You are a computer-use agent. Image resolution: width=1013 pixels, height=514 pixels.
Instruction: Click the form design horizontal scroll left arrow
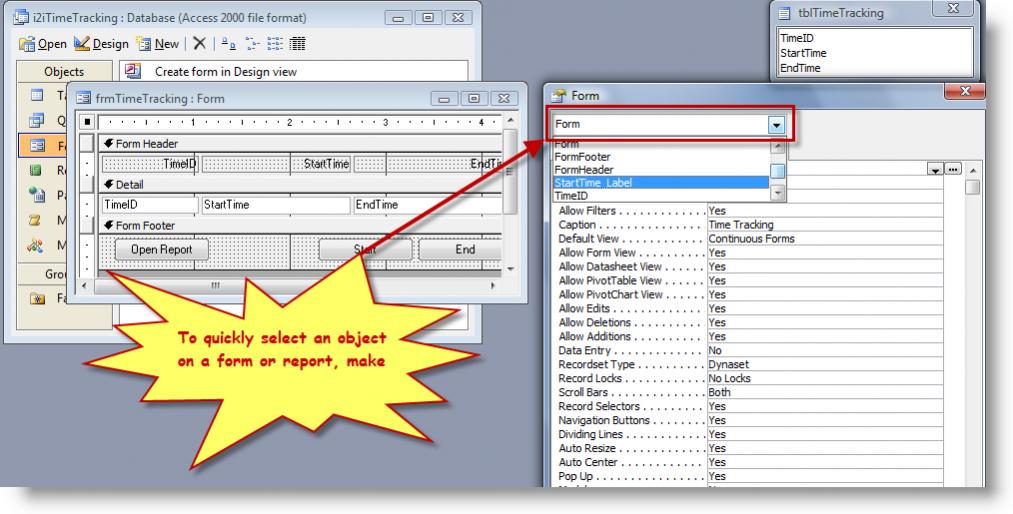[85, 285]
